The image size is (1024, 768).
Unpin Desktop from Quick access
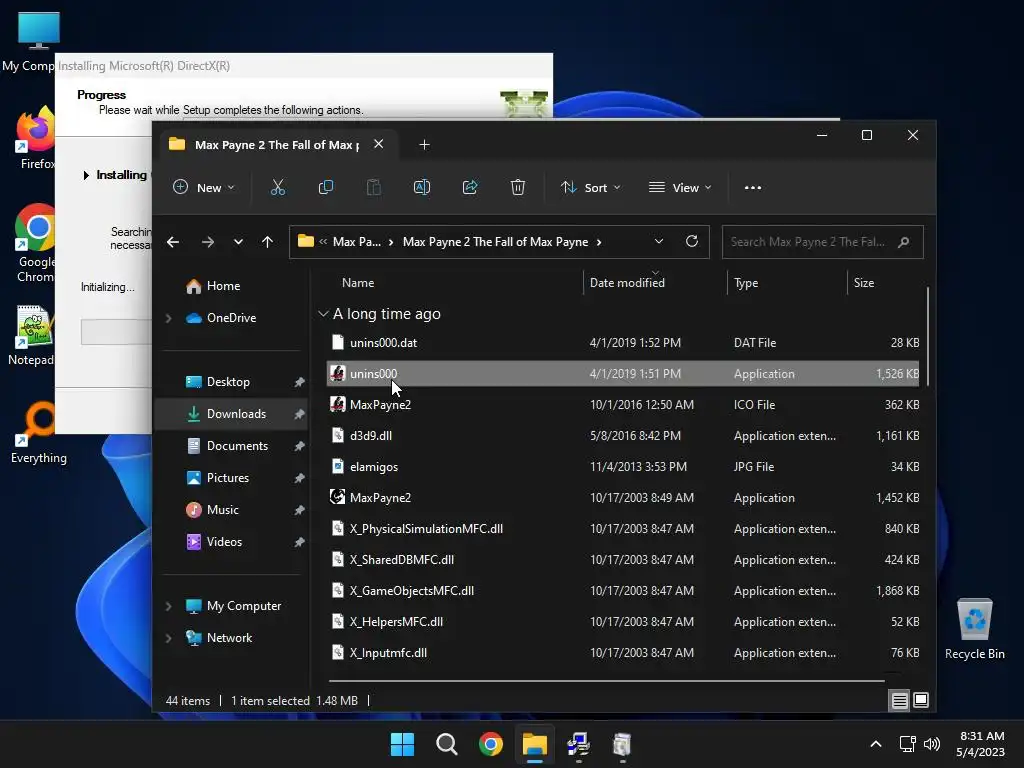(299, 382)
